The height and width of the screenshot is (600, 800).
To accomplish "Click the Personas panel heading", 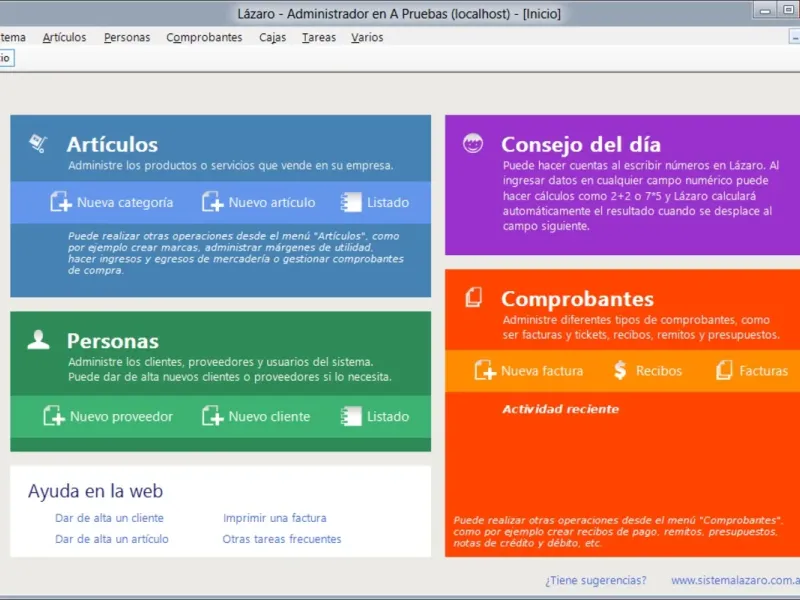I will 113,341.
